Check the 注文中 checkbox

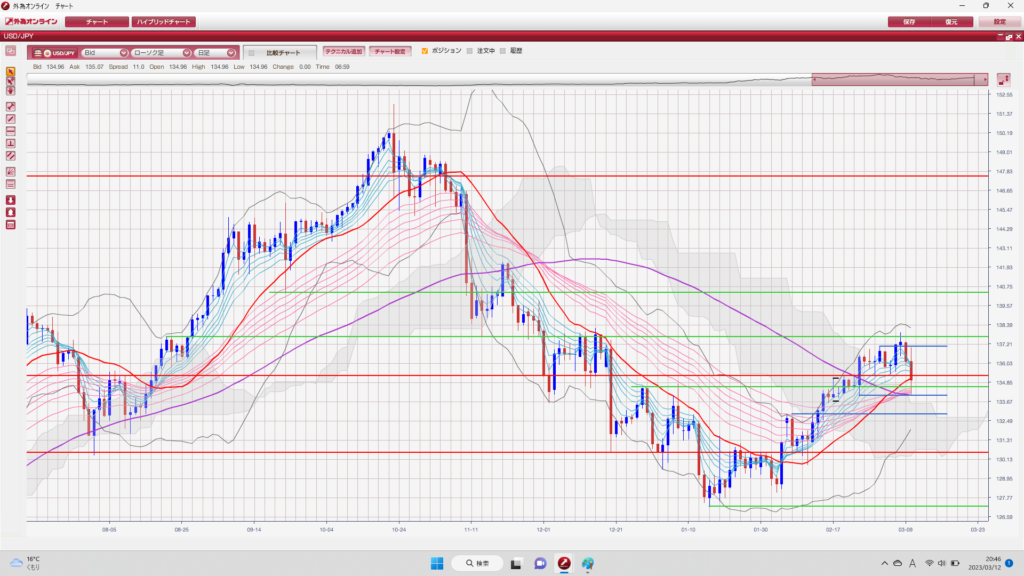click(470, 51)
